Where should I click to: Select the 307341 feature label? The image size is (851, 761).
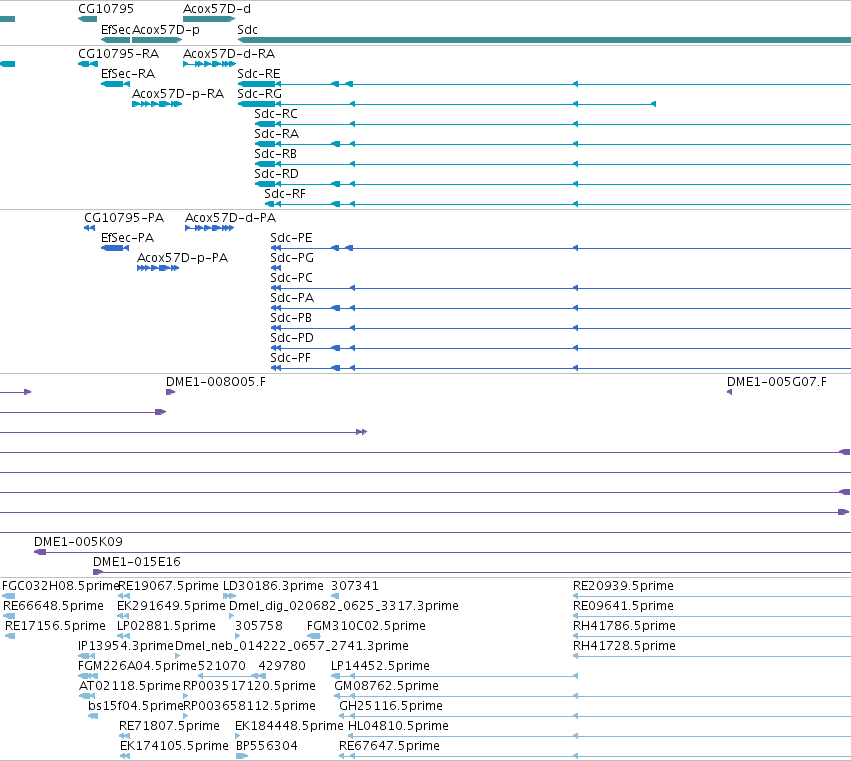pos(355,586)
